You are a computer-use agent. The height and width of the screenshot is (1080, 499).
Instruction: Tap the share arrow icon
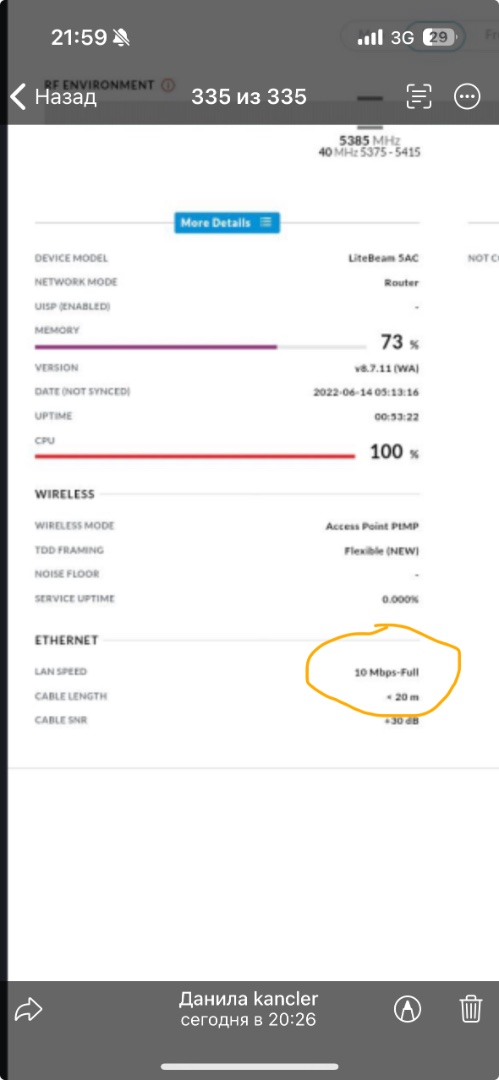pyautogui.click(x=28, y=1010)
